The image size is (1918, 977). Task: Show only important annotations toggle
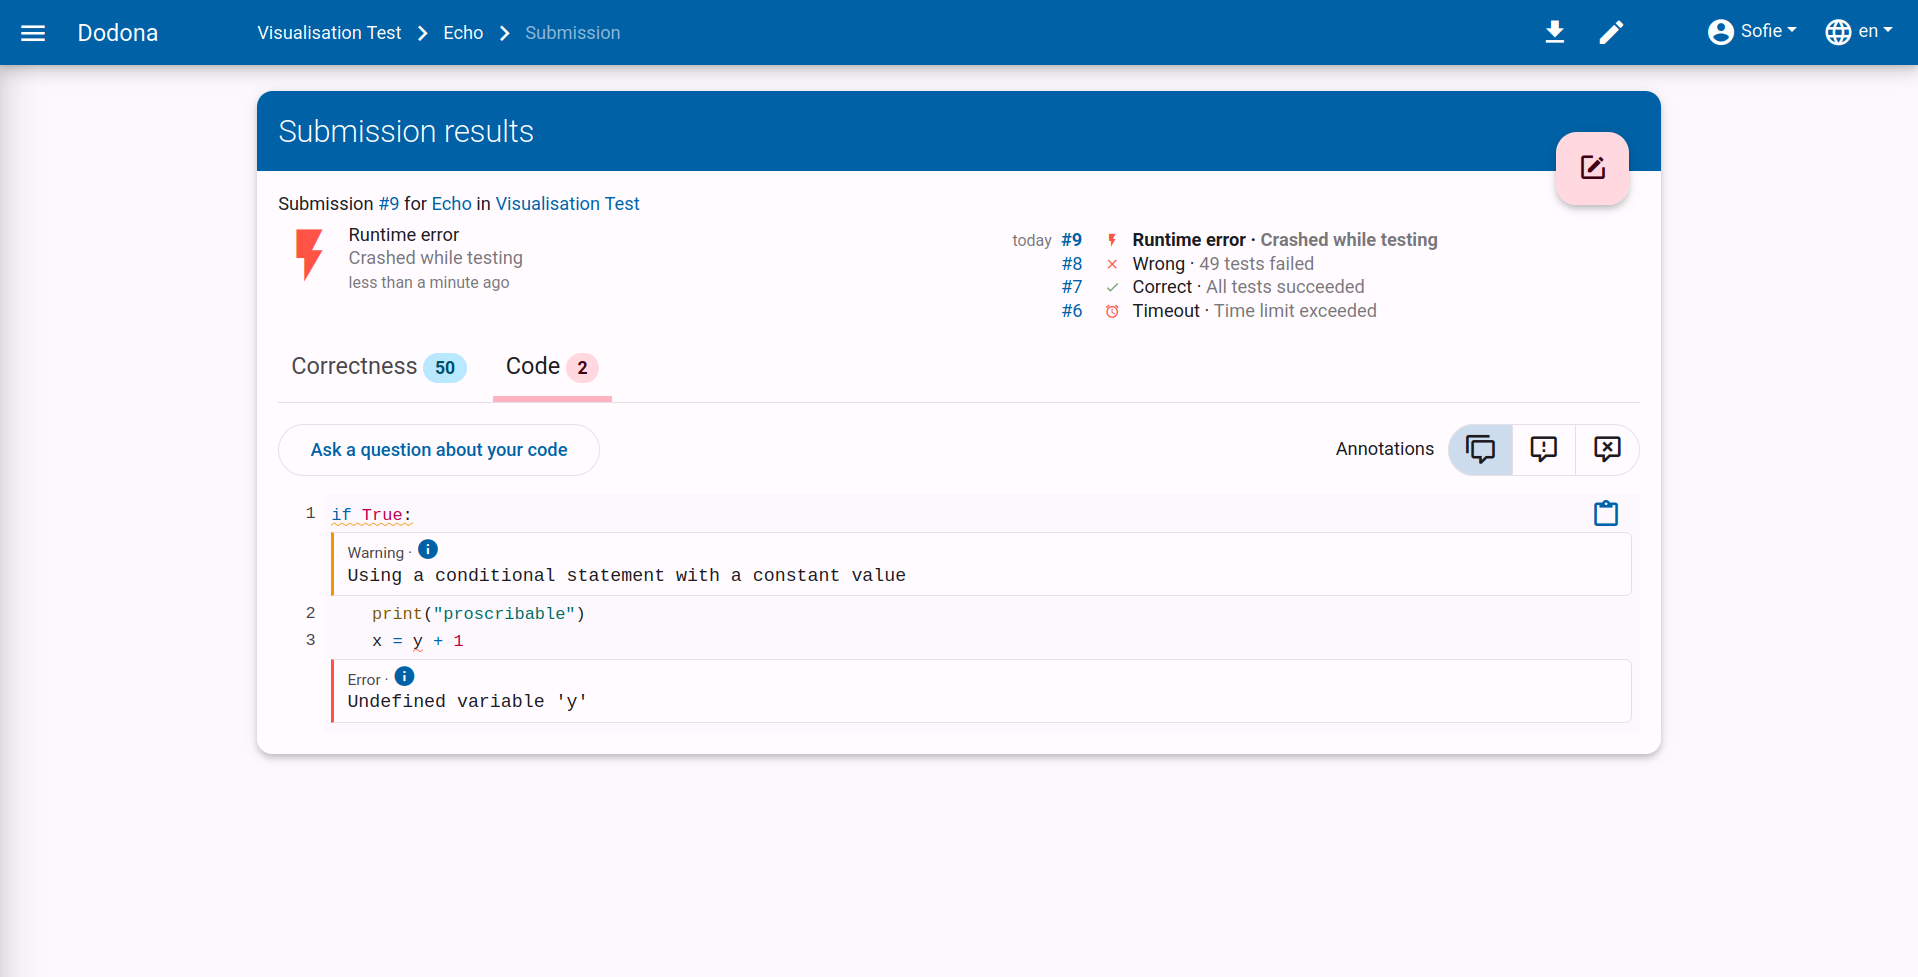1544,449
